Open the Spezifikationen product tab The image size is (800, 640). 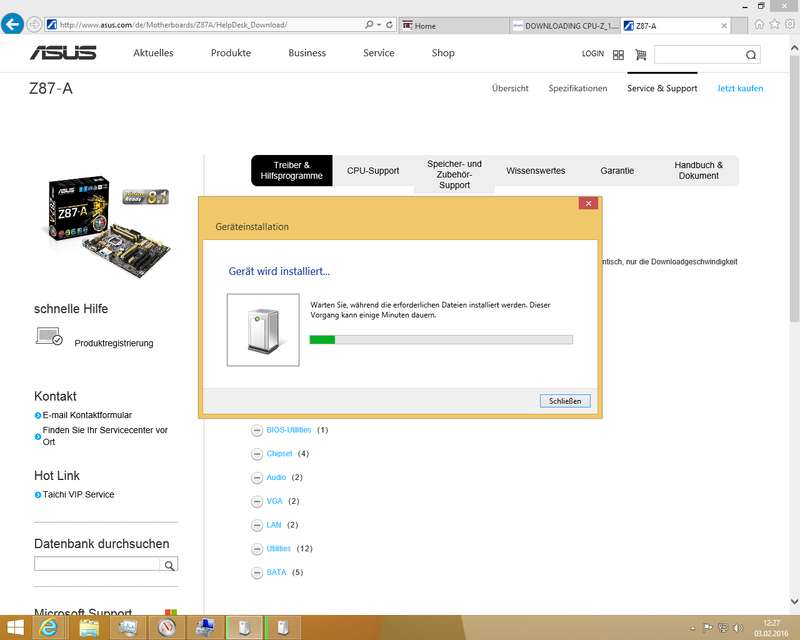tap(578, 88)
